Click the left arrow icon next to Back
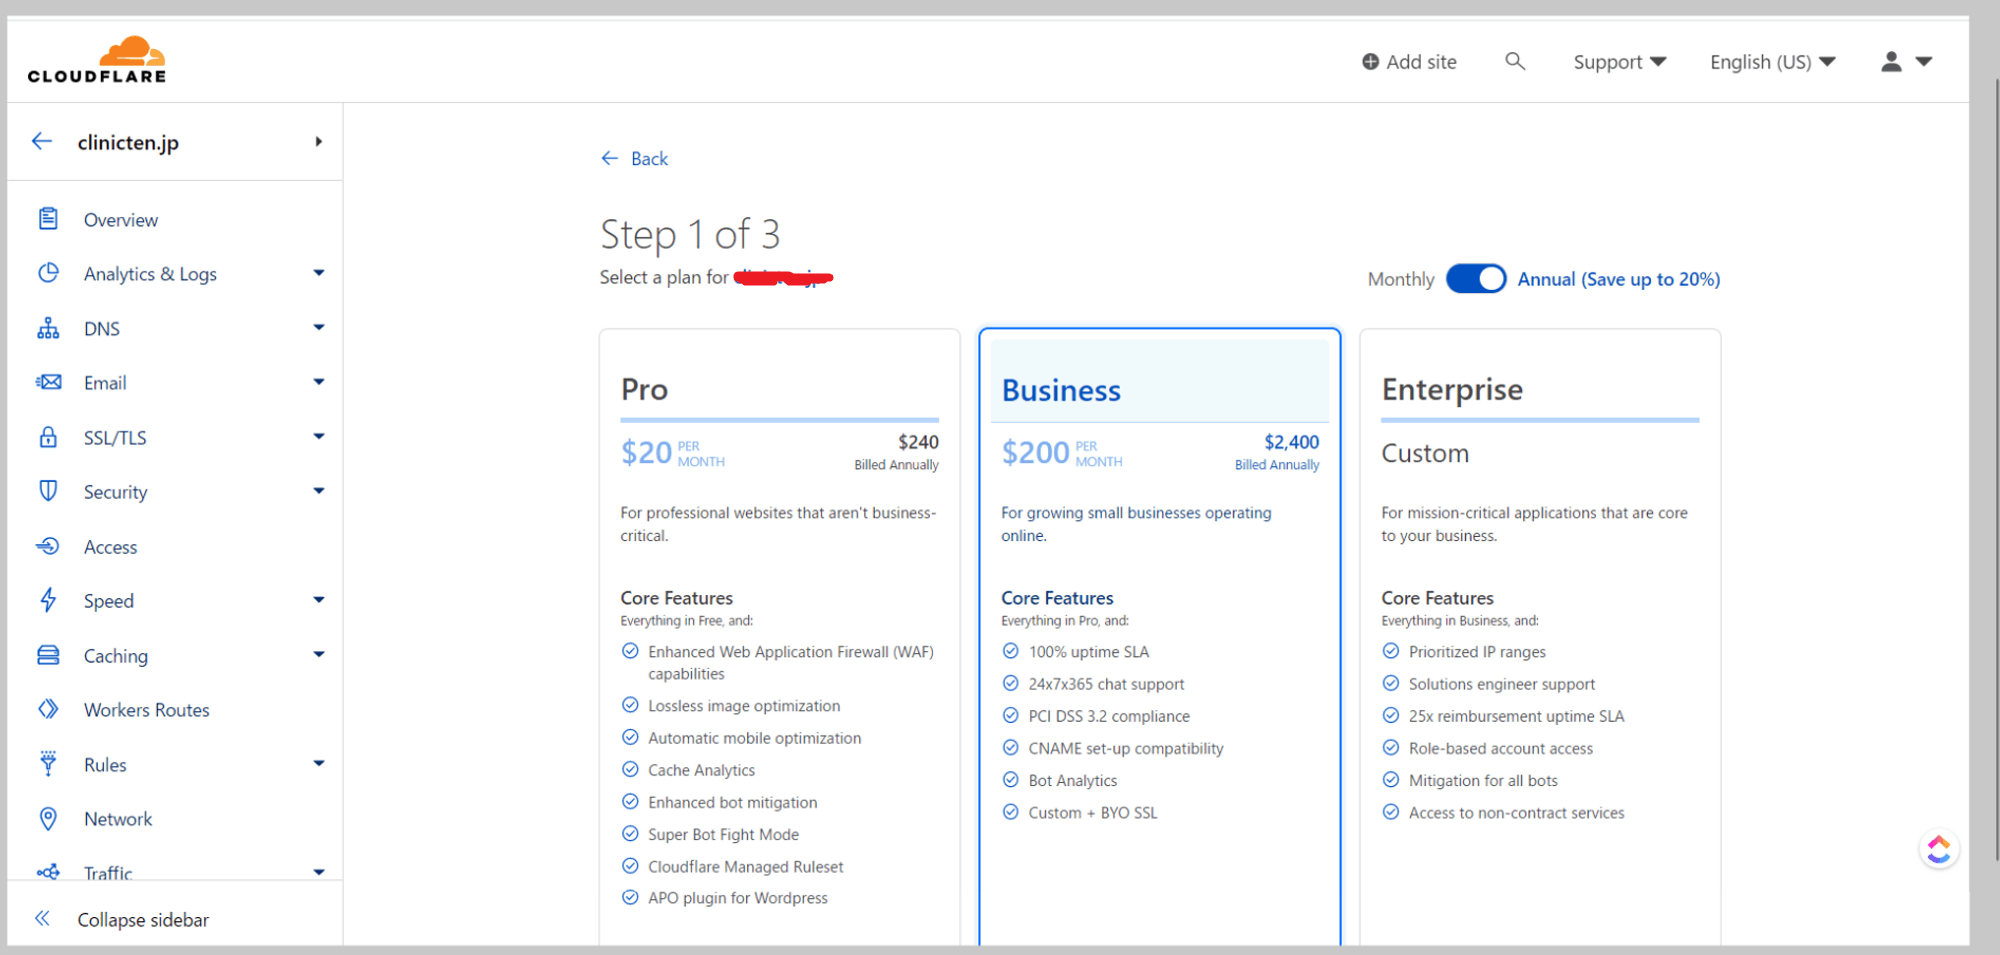The width and height of the screenshot is (2000, 955). 610,158
